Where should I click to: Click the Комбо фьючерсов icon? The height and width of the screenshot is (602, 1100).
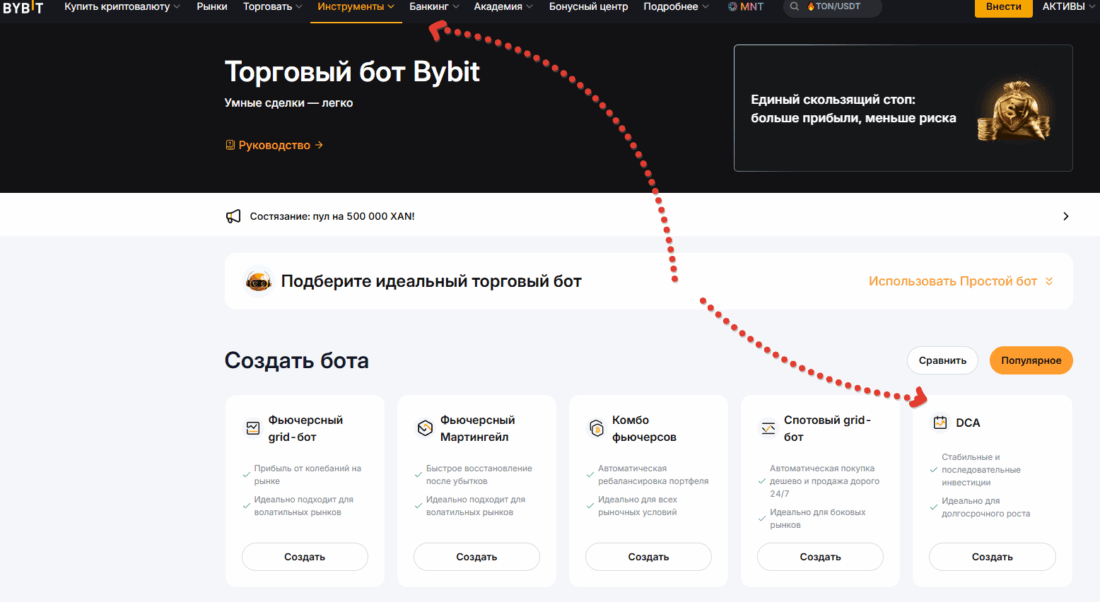tap(596, 428)
